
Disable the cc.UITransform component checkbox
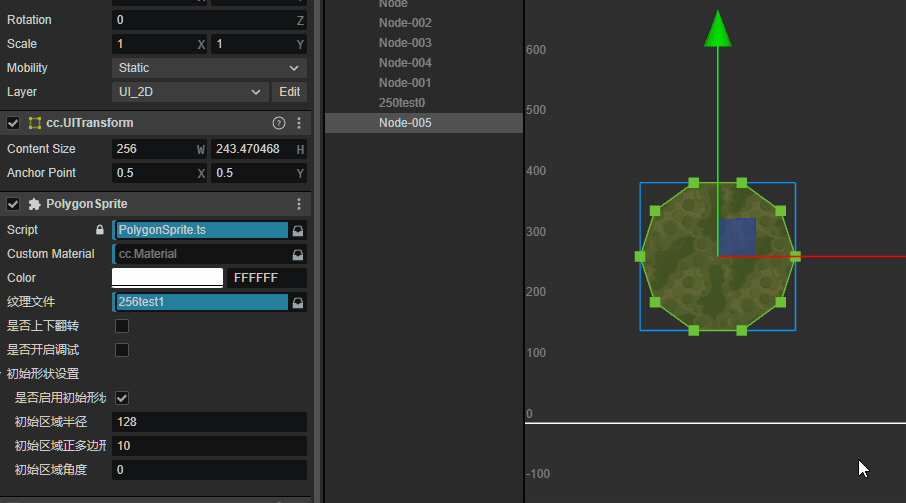tap(13, 123)
